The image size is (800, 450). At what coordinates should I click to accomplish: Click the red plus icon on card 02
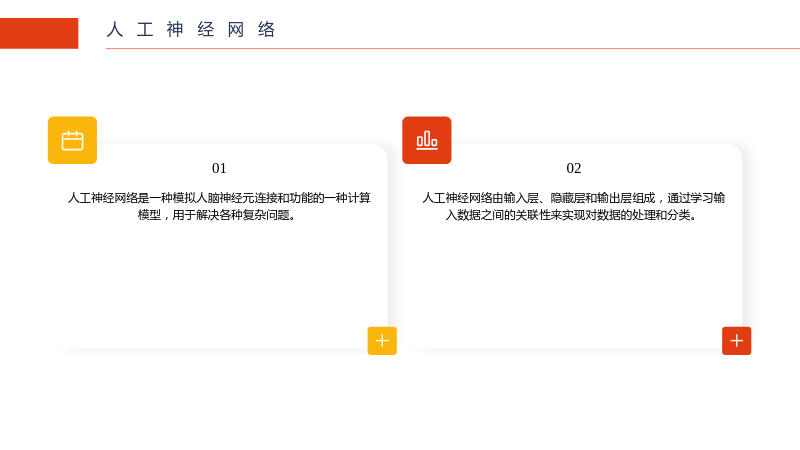pos(736,341)
